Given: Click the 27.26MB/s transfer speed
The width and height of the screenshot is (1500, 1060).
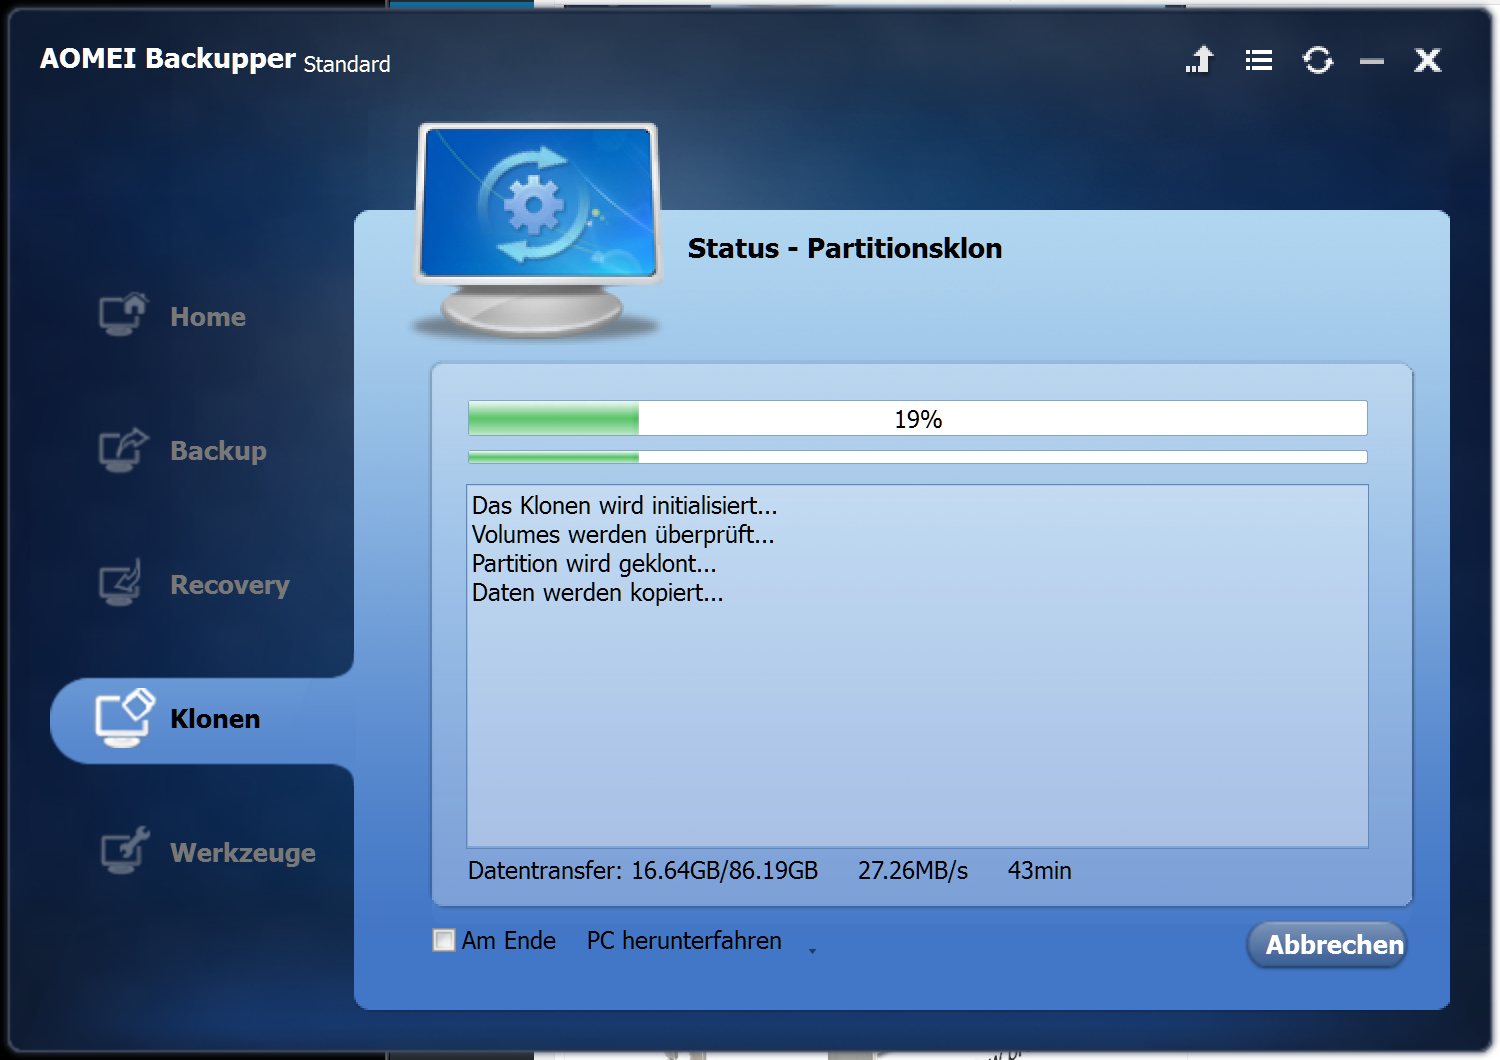Looking at the screenshot, I should [x=913, y=870].
